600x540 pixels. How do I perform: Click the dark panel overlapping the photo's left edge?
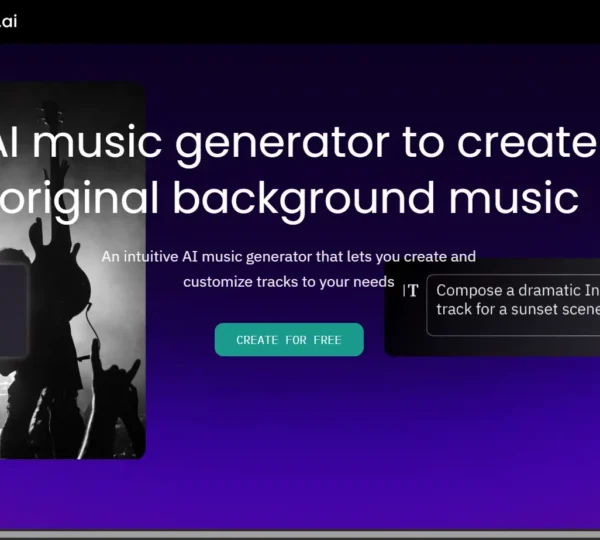[12, 310]
